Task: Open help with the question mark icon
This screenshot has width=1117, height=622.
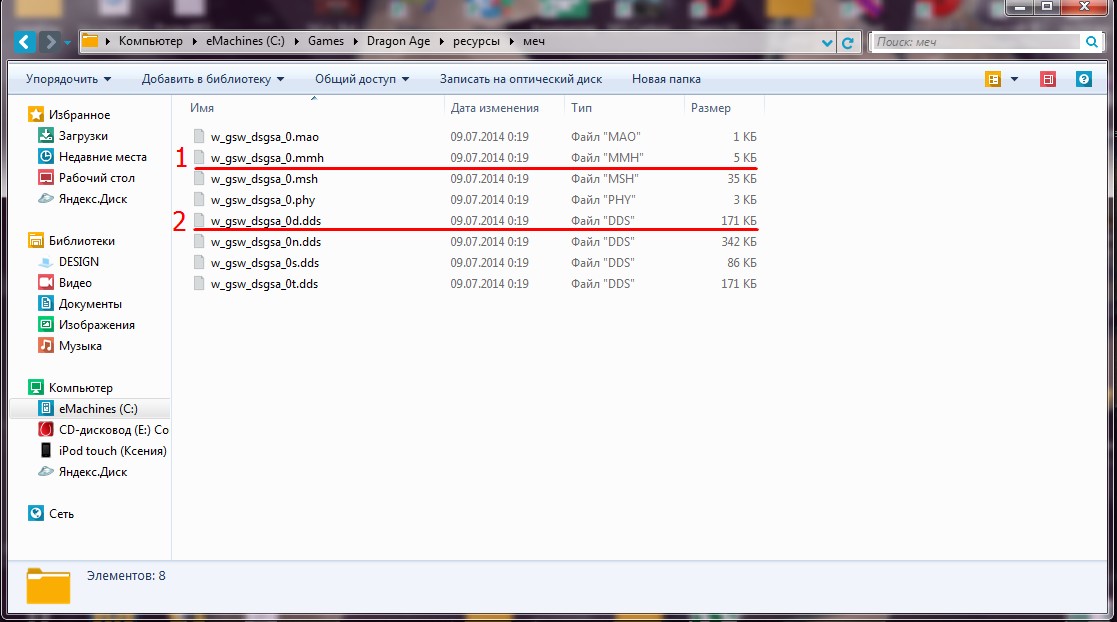Action: click(x=1084, y=79)
